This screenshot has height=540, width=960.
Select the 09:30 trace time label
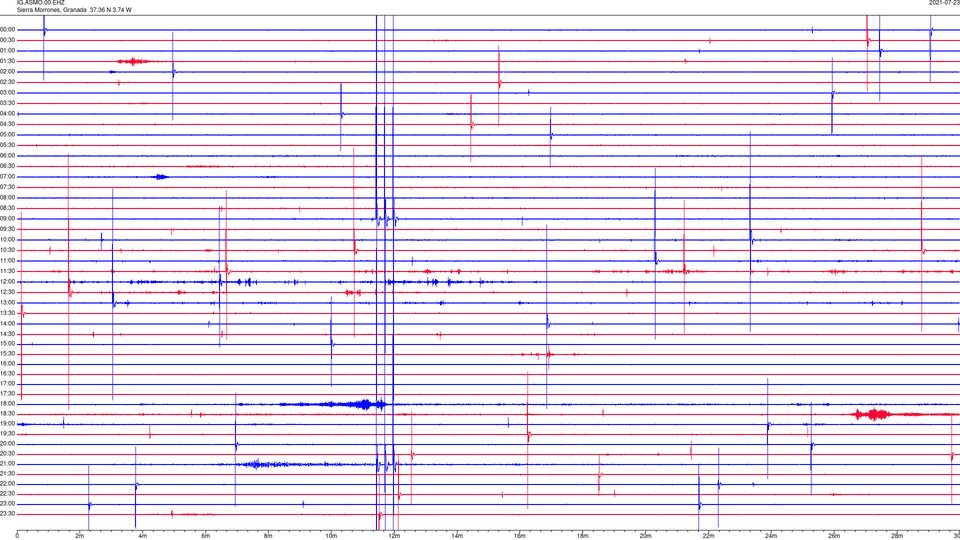[x=8, y=229]
